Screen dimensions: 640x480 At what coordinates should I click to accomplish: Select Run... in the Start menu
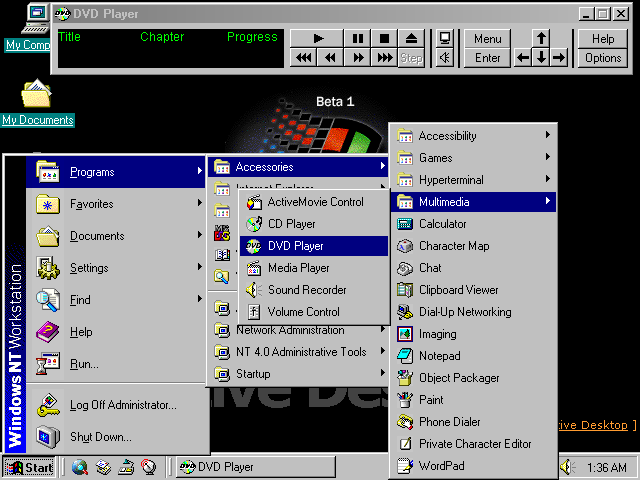click(116, 363)
